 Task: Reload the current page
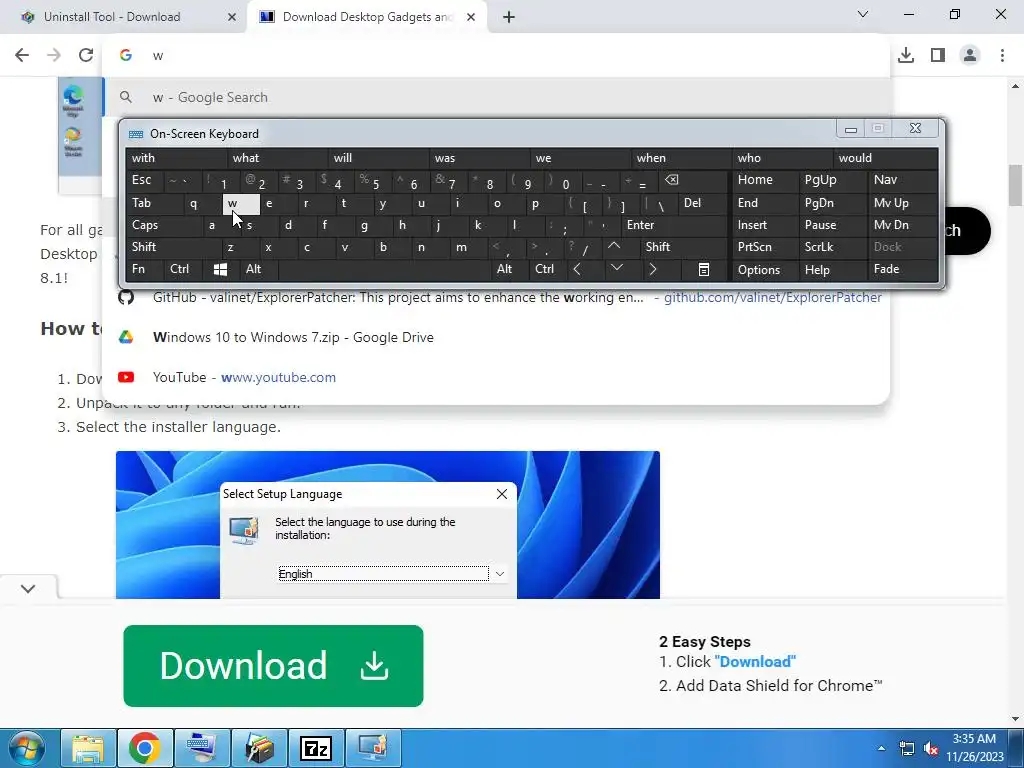(x=86, y=55)
